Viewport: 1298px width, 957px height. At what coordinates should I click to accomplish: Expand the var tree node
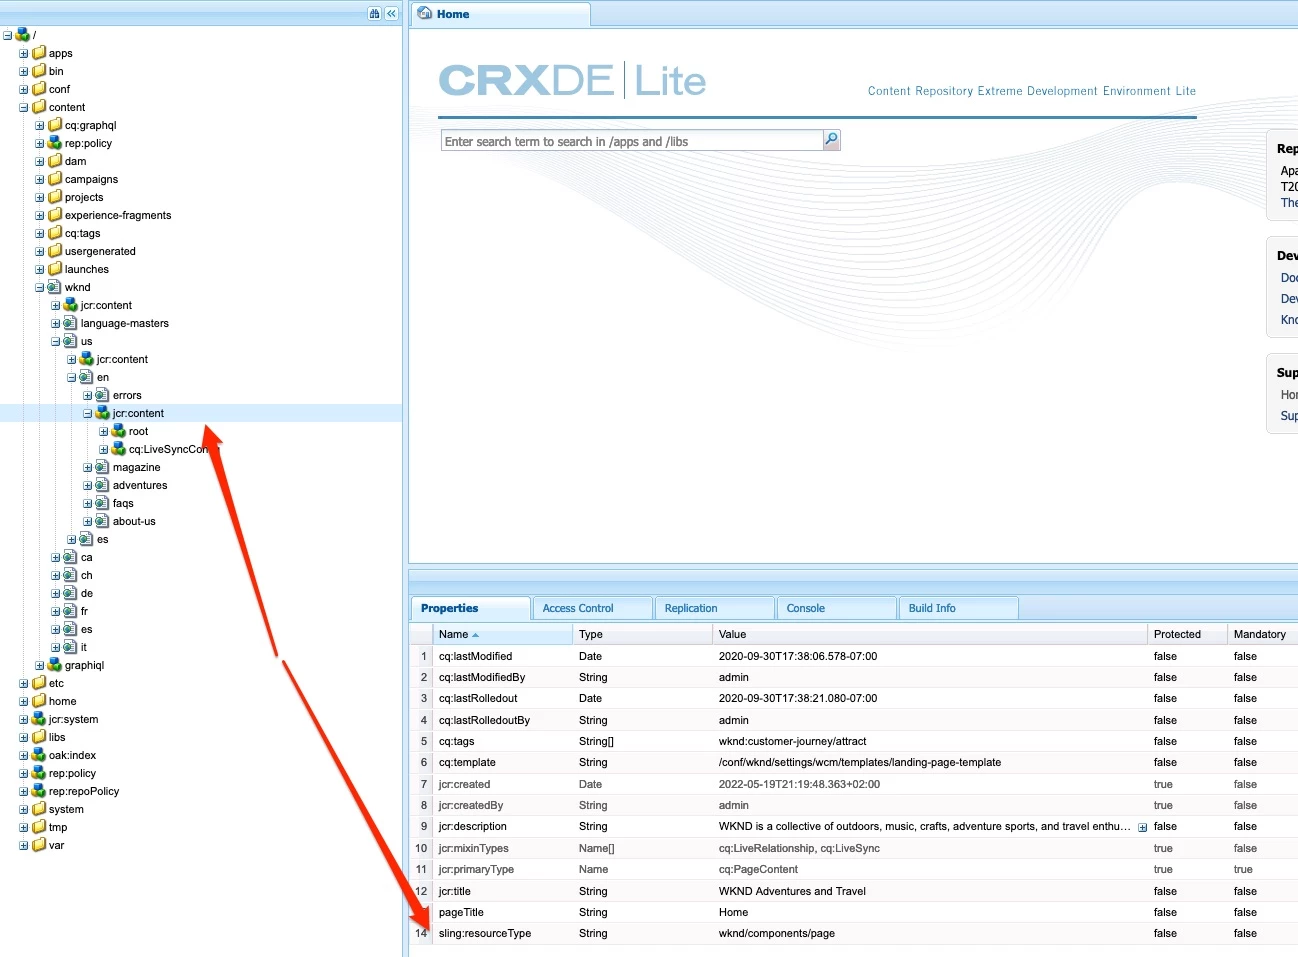24,846
